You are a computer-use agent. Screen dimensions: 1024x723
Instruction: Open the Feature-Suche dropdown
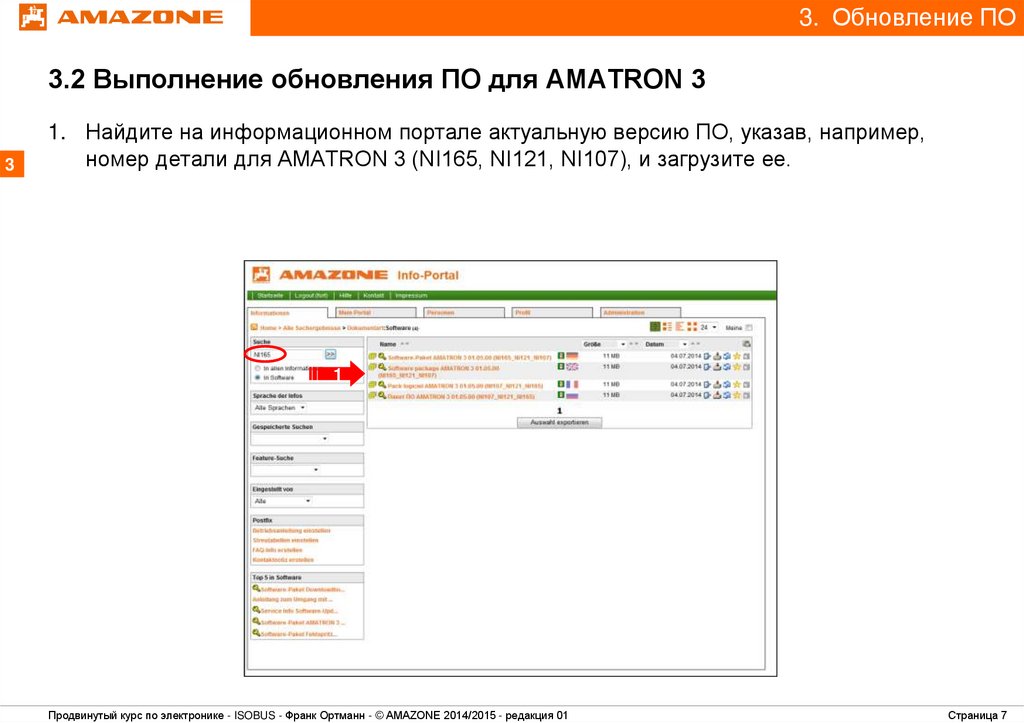pos(285,470)
